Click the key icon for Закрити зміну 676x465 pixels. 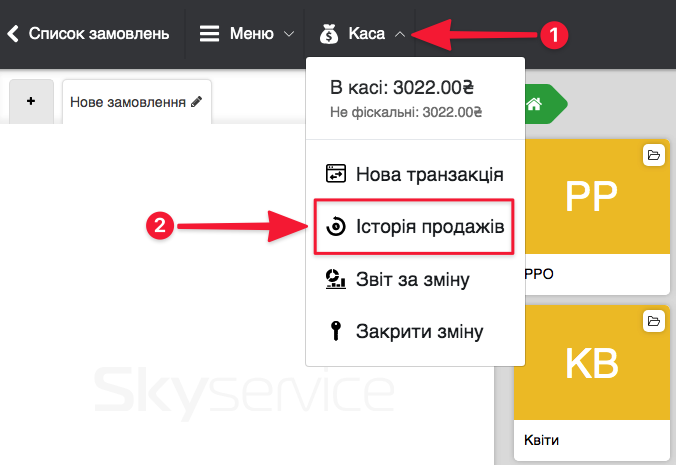[x=336, y=332]
